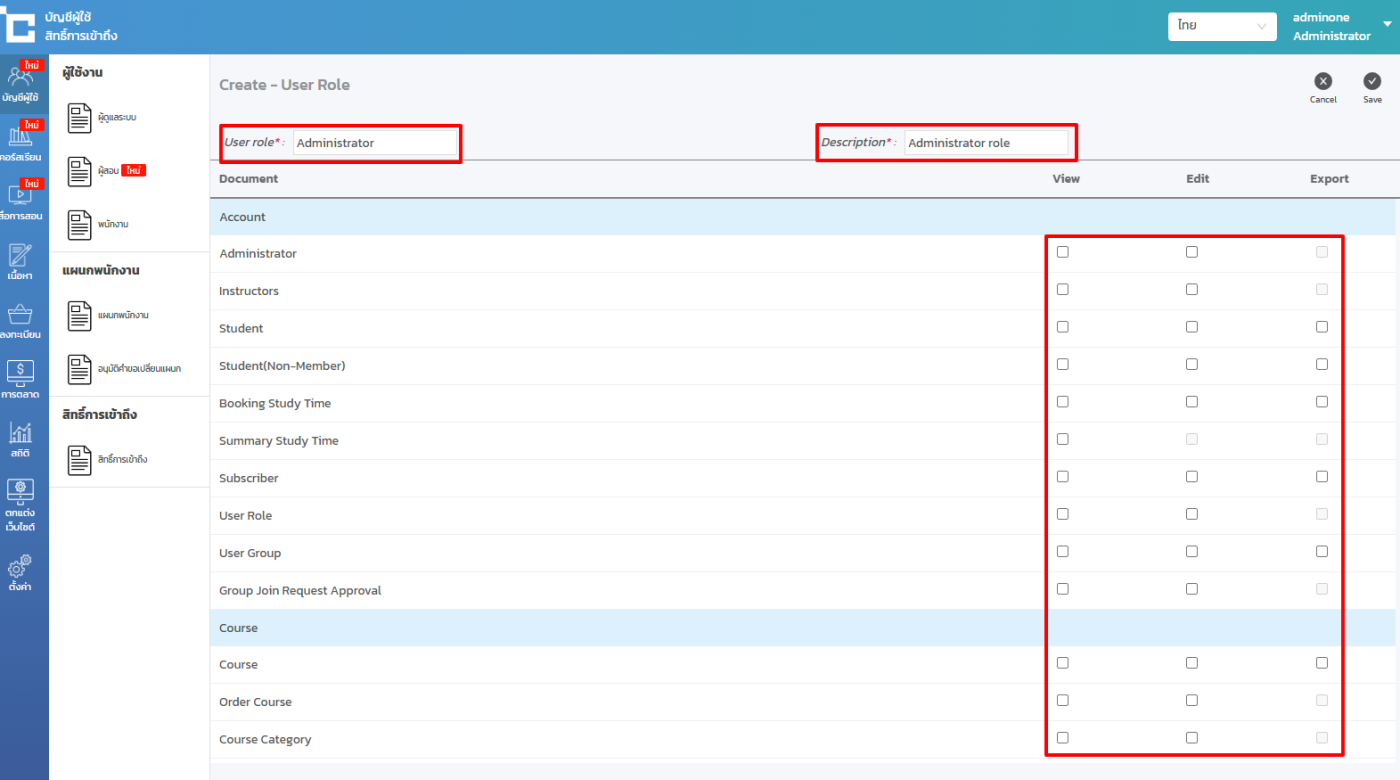1400x780 pixels.
Task: Tick Export permission for Student row
Action: [x=1322, y=327]
